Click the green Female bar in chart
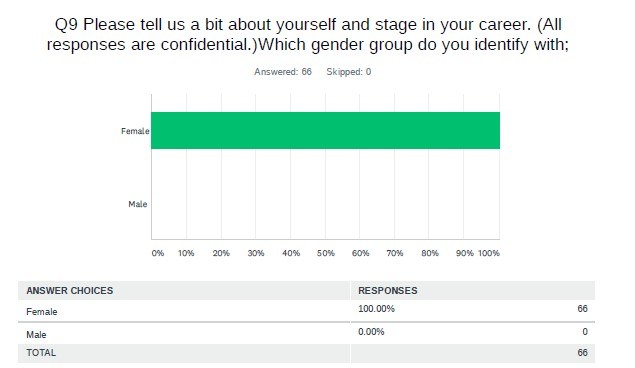635x368 pixels. pyautogui.click(x=326, y=130)
